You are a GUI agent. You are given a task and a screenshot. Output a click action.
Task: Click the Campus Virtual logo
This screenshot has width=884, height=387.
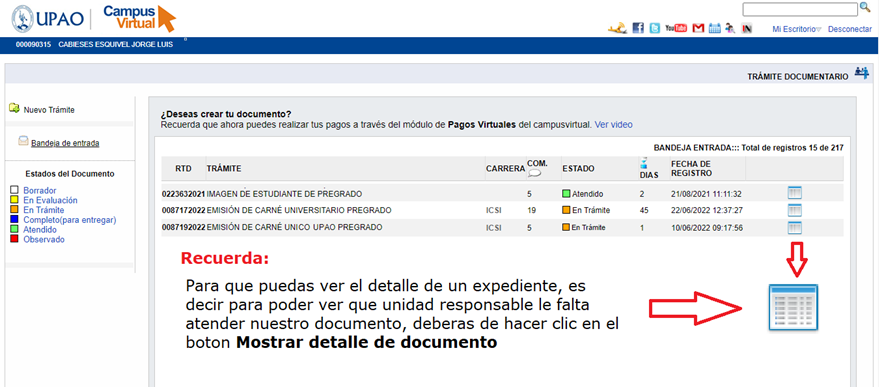139,18
